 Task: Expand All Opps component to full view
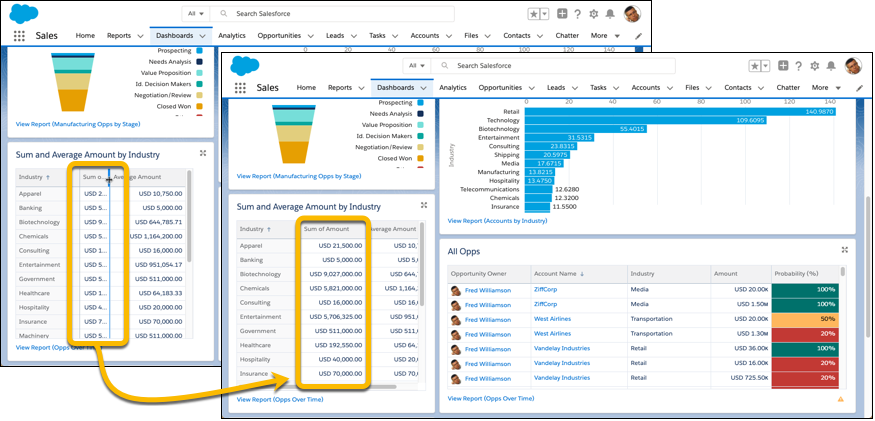point(845,250)
